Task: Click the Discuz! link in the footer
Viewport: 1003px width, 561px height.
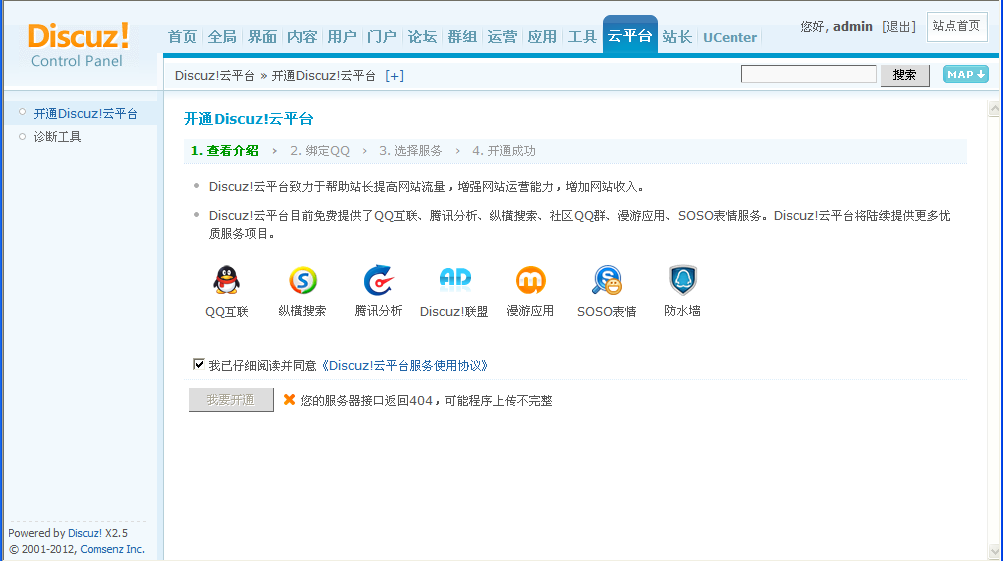Action: 84,533
